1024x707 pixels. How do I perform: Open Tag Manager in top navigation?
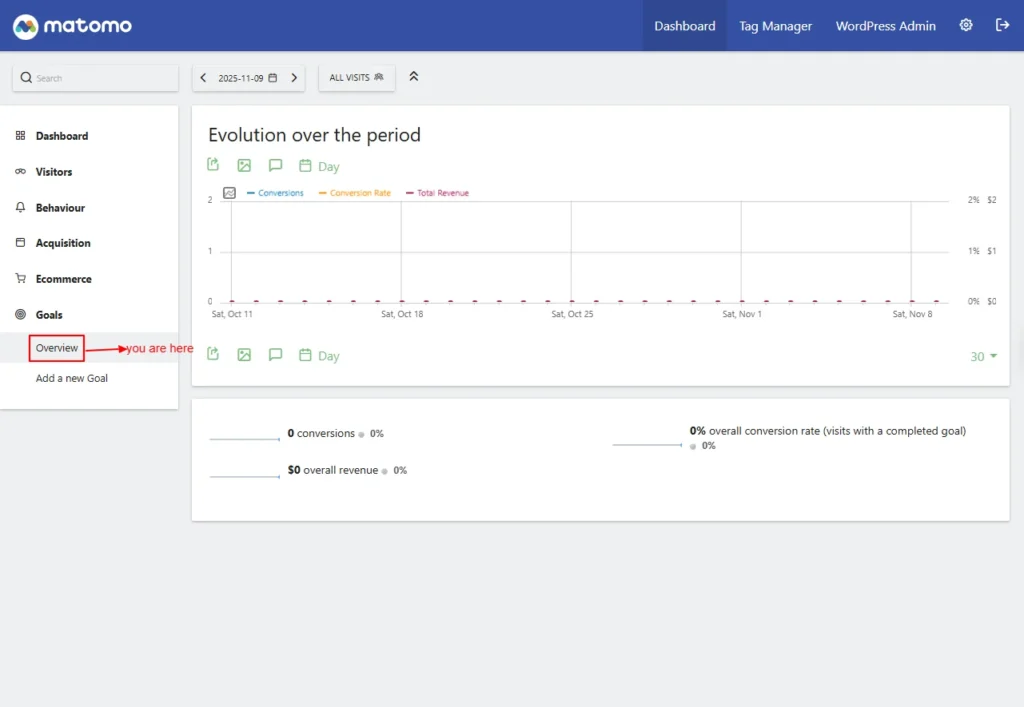coord(775,26)
